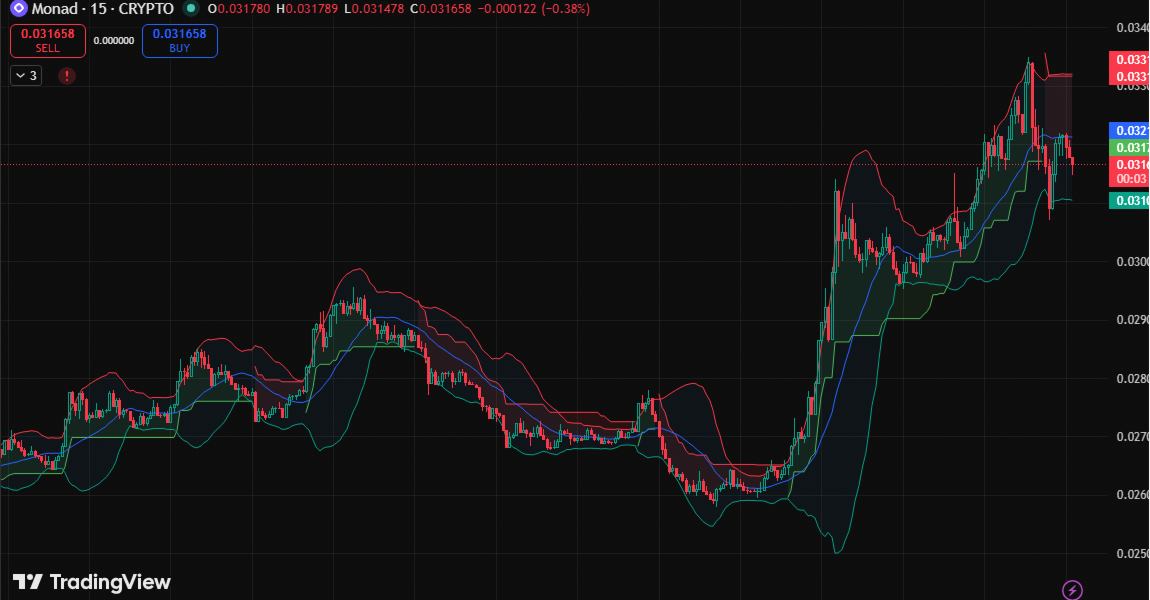Click the low price L0.031478
Screen dimensions: 1150x600
click(x=374, y=9)
